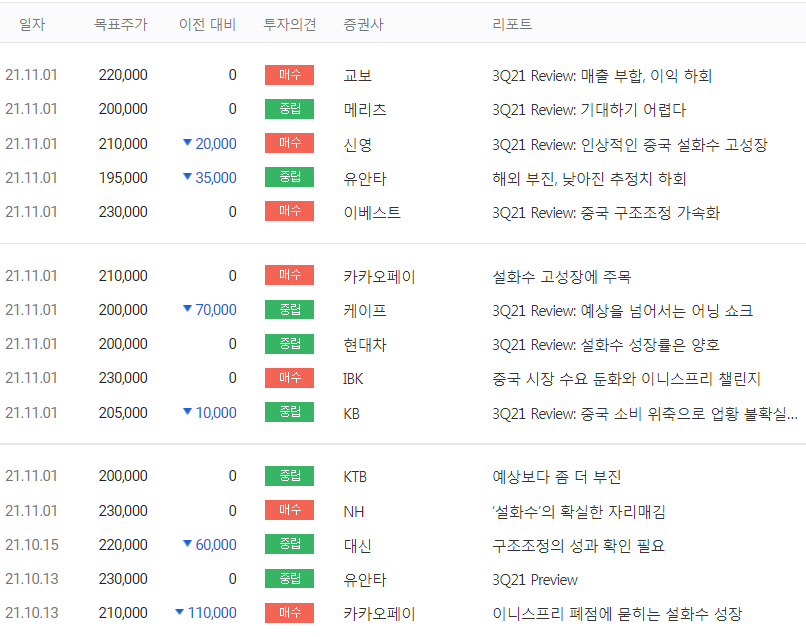This screenshot has width=806, height=637.
Task: Select the ▼20,000 change value
Action: pyautogui.click(x=210, y=144)
